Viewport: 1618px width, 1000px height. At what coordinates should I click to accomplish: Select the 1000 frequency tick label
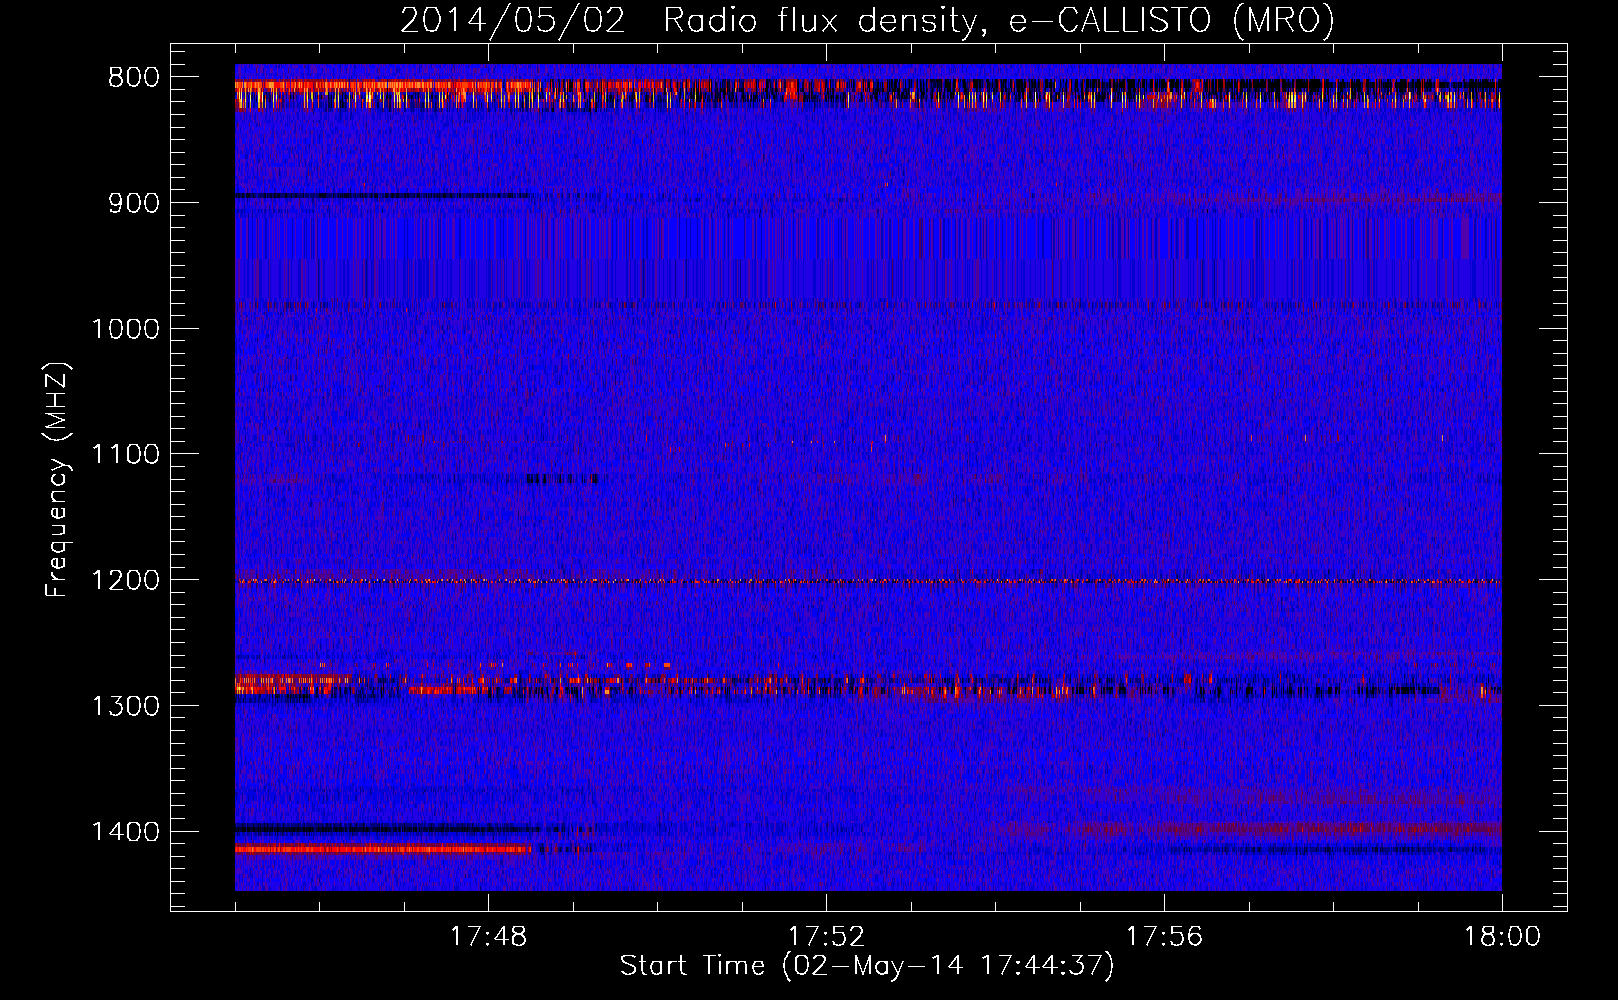pos(125,329)
